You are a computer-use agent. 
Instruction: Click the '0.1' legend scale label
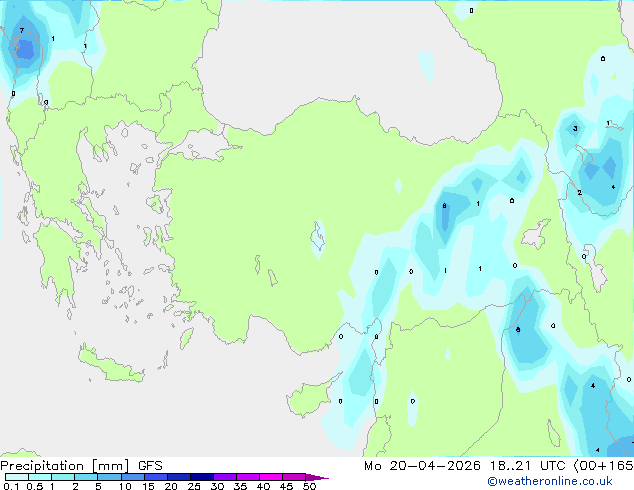coord(11,486)
